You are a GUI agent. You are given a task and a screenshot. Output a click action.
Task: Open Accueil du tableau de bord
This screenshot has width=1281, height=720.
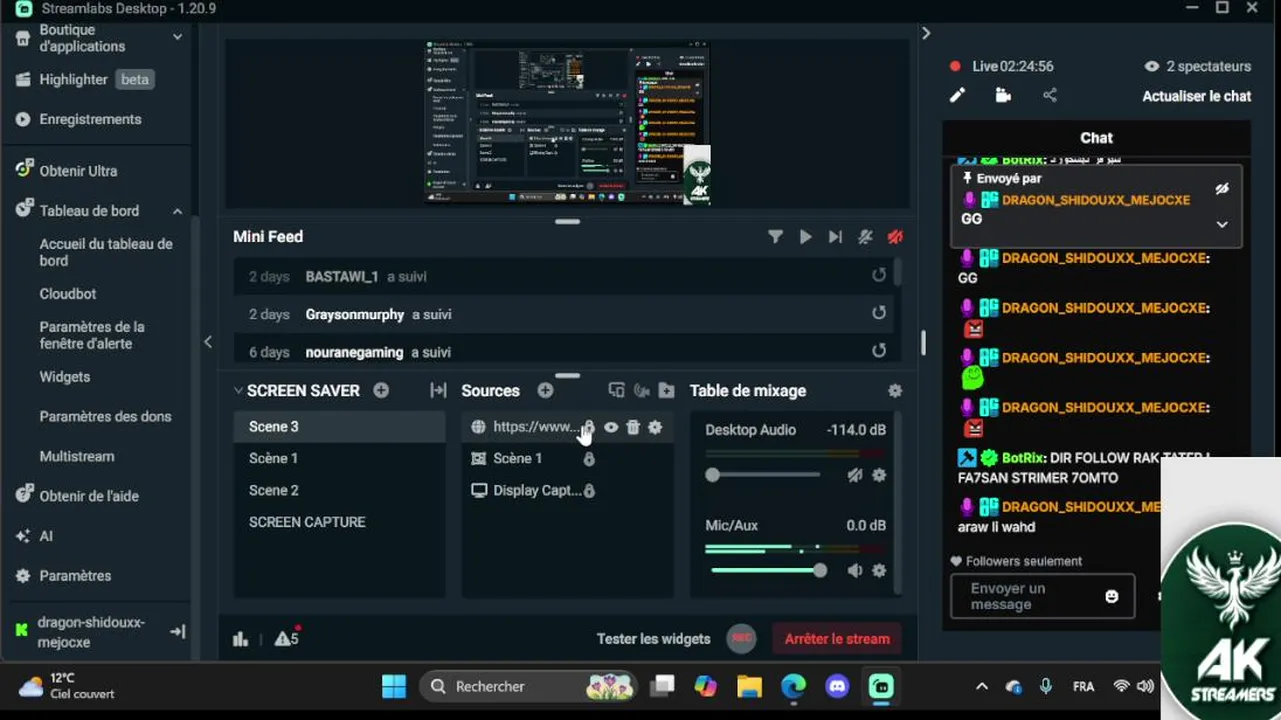106,252
